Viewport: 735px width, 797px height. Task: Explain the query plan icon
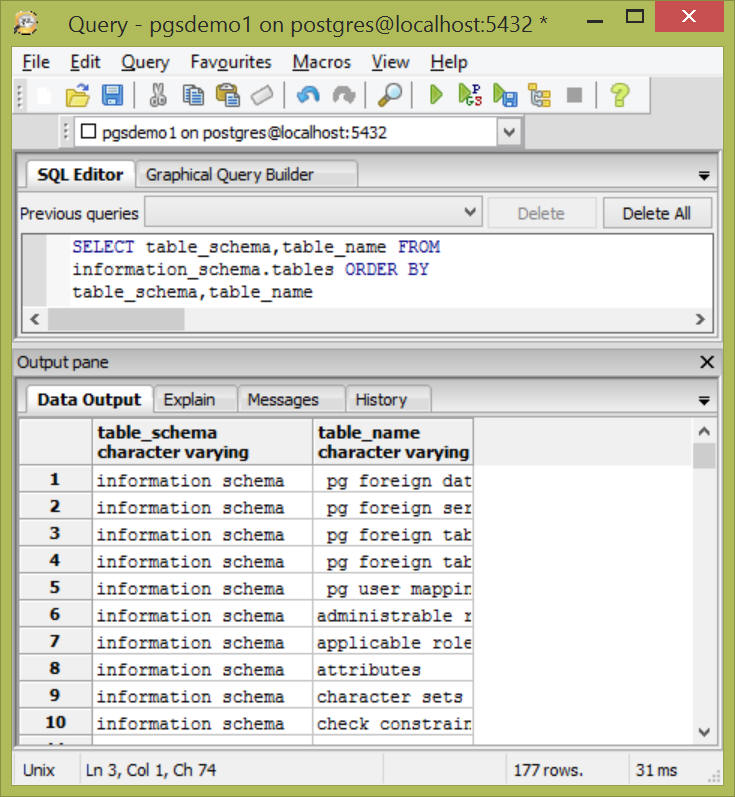click(539, 95)
